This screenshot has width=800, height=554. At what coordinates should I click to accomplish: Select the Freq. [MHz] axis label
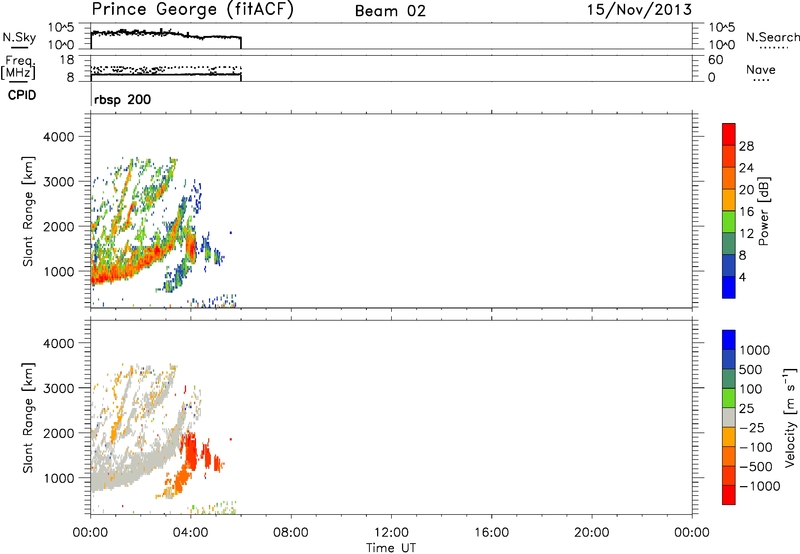click(x=18, y=68)
